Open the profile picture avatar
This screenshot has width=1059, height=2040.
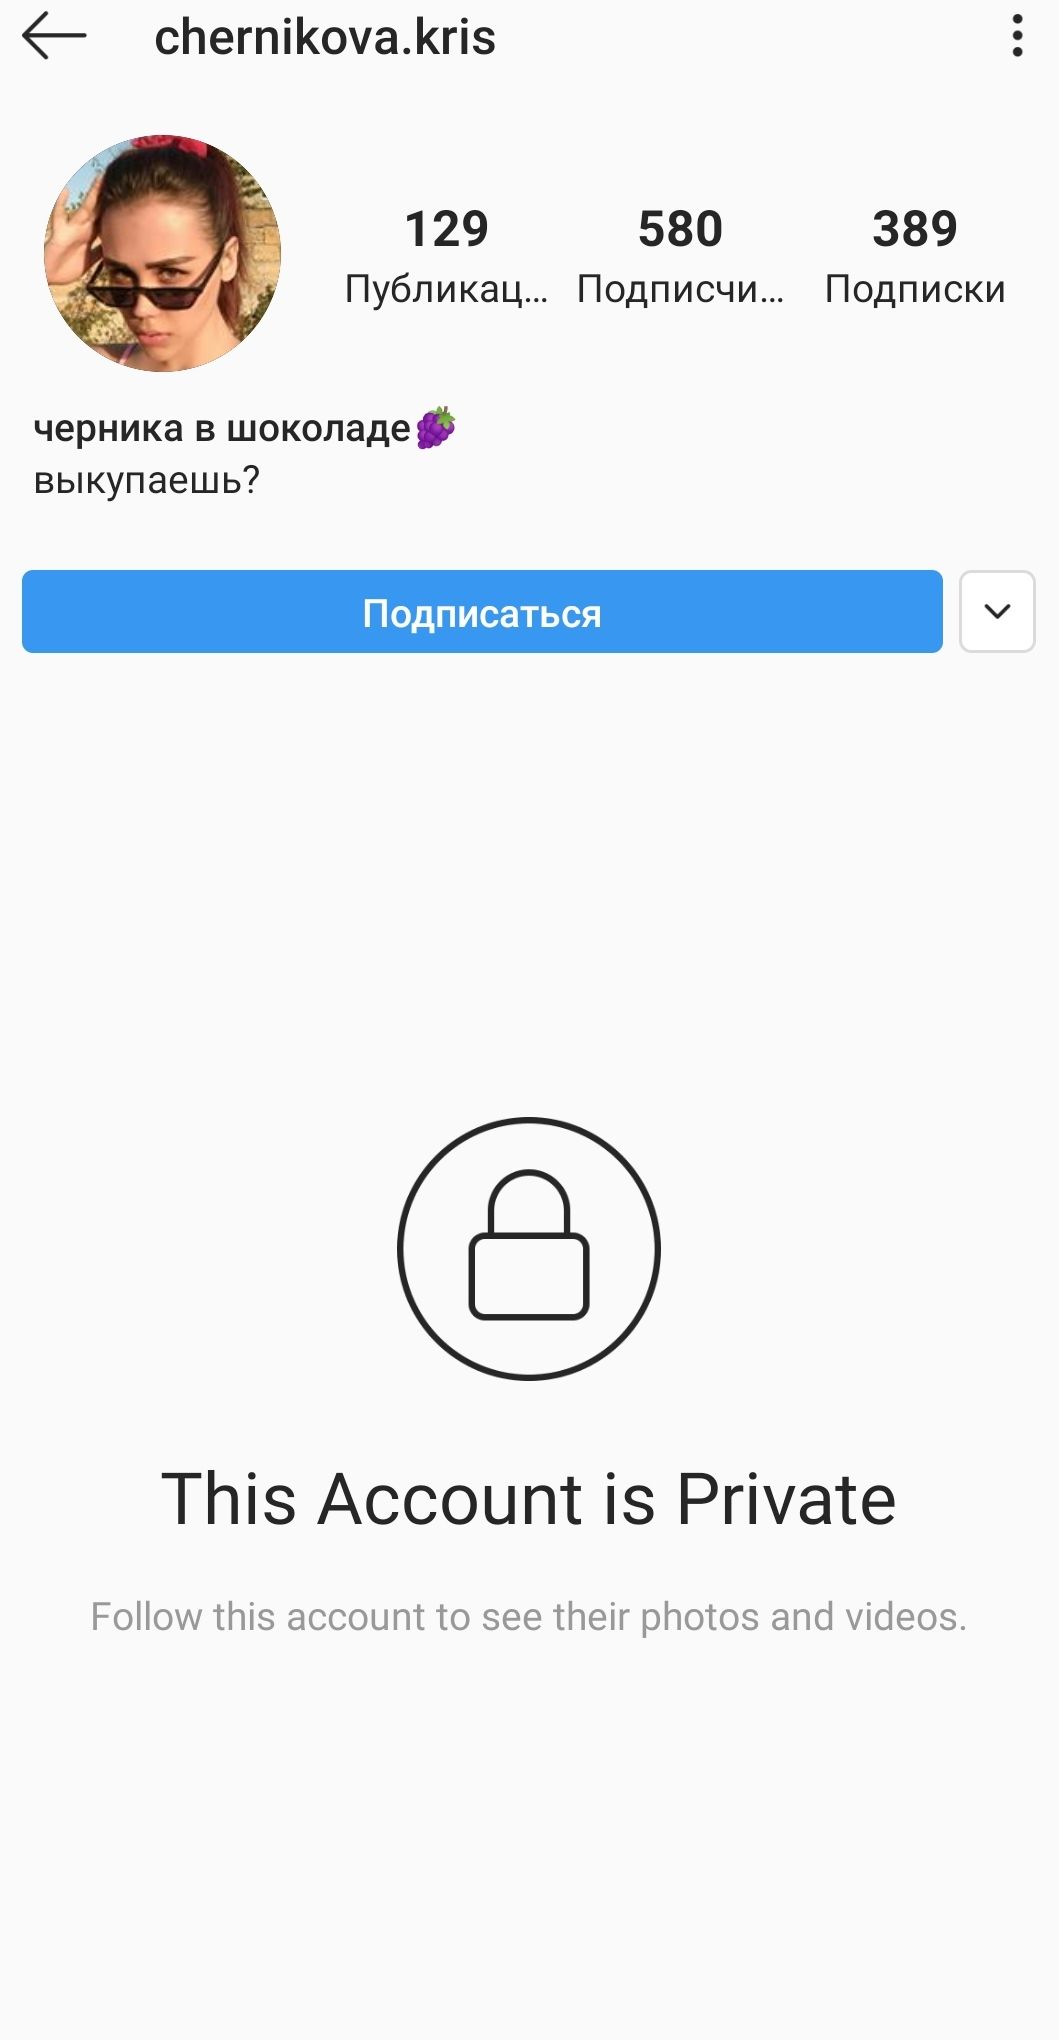tap(162, 253)
